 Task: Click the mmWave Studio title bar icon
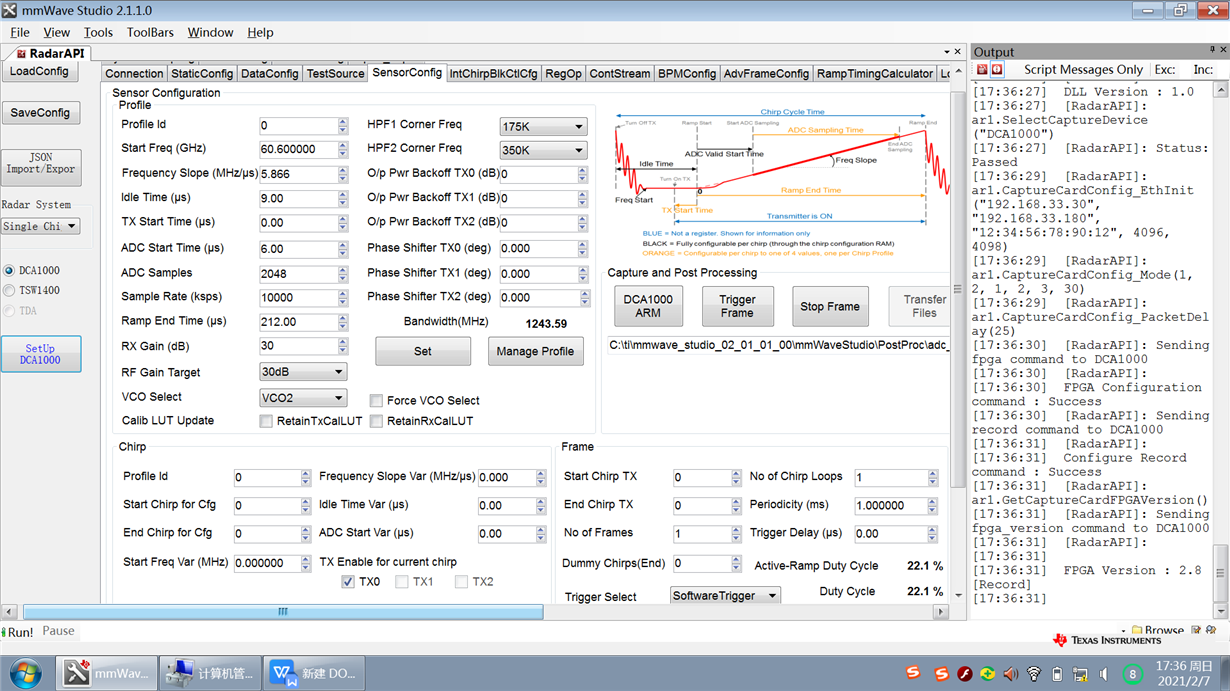tap(9, 10)
